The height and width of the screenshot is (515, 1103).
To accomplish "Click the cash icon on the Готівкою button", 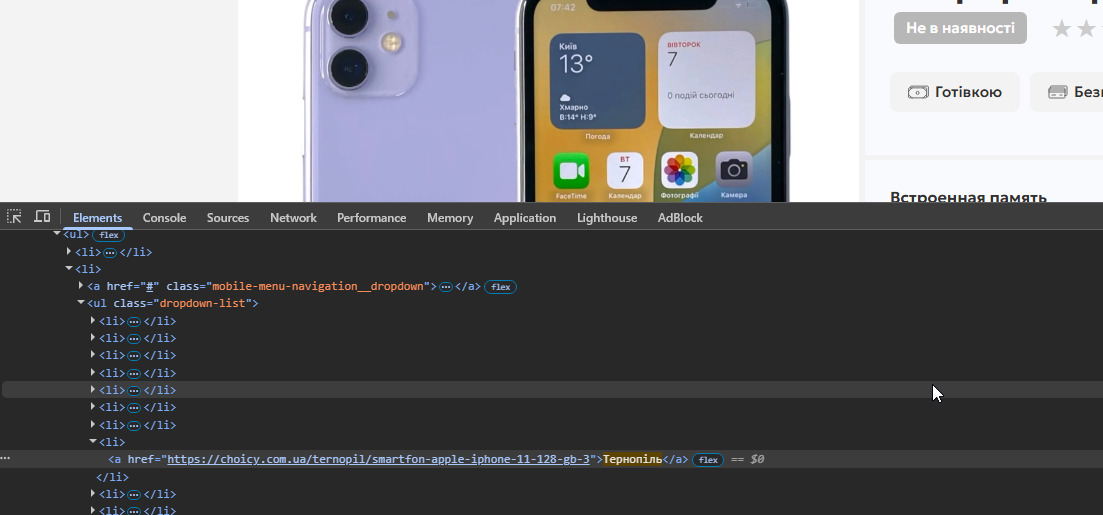I will point(918,92).
